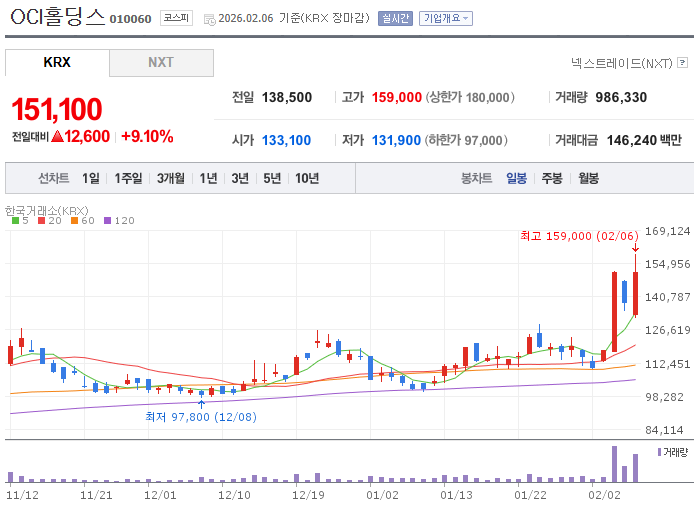This screenshot has height=507, width=694.
Task: Click the 상한가 180,000 text
Action: pyautogui.click(x=470, y=97)
